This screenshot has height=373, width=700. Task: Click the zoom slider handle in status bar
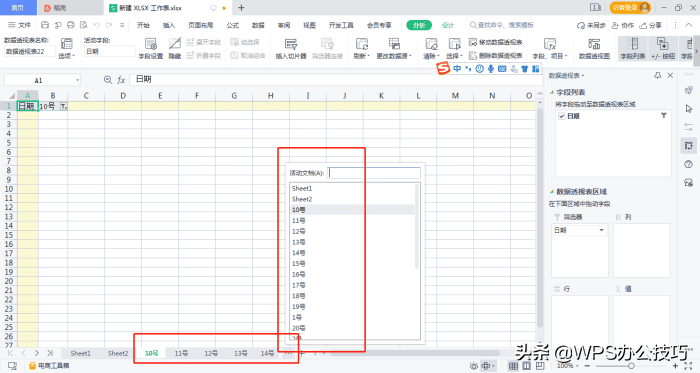(x=631, y=366)
